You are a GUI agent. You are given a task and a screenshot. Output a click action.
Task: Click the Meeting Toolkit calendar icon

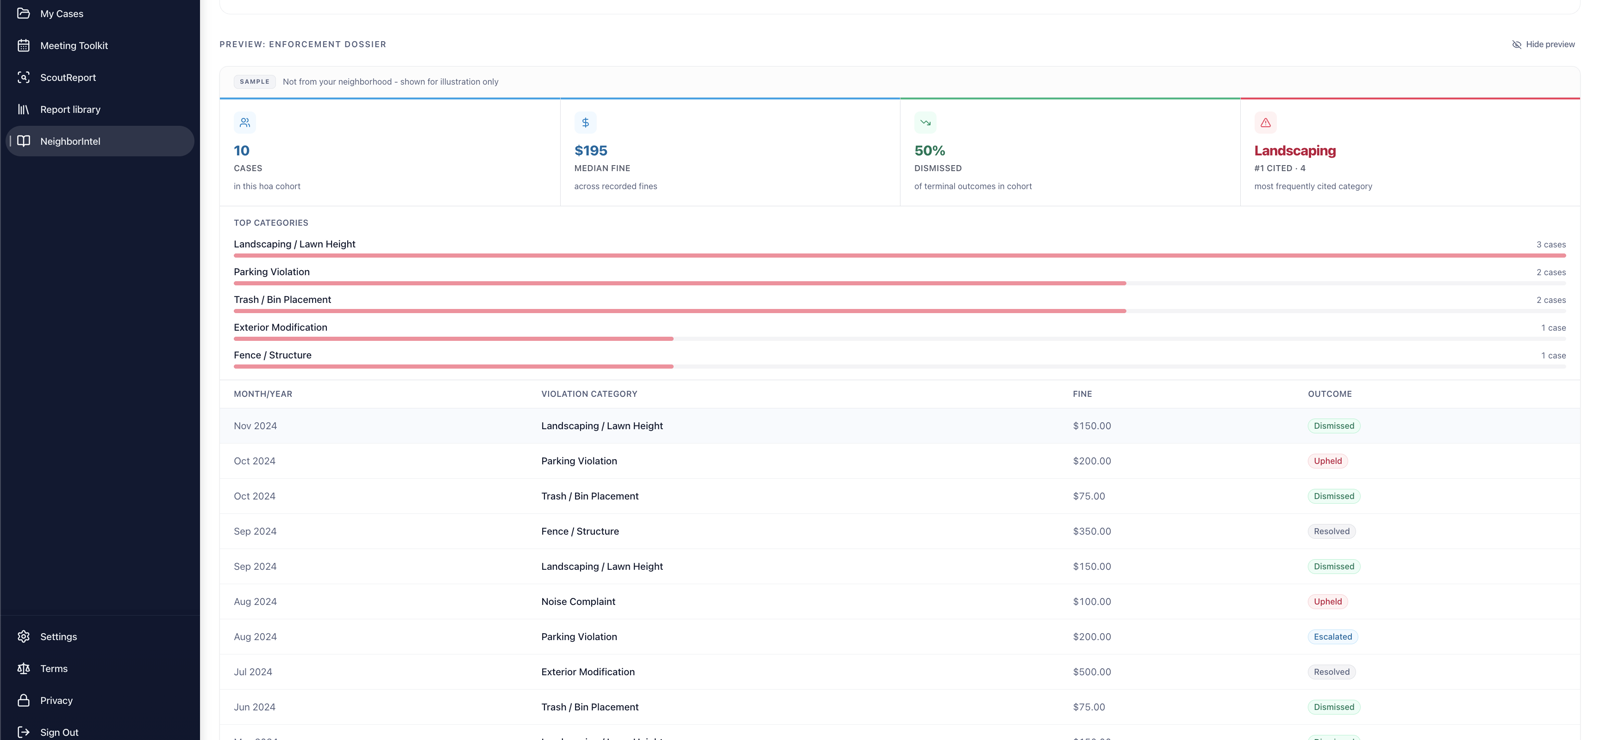coord(24,46)
